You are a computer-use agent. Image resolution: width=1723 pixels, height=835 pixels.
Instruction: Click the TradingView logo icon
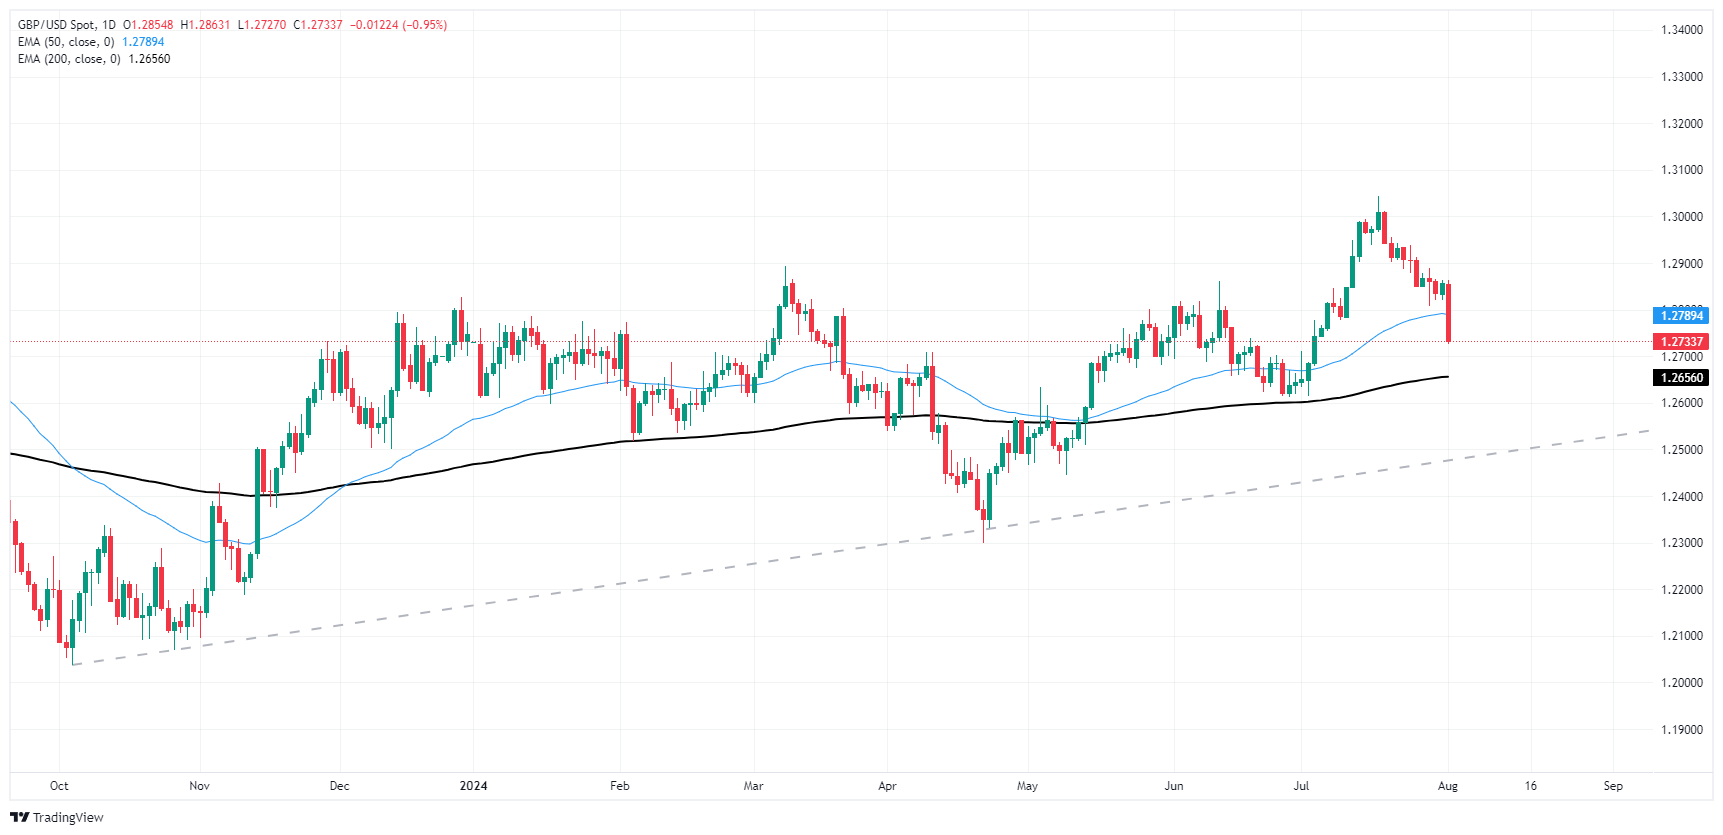19,818
